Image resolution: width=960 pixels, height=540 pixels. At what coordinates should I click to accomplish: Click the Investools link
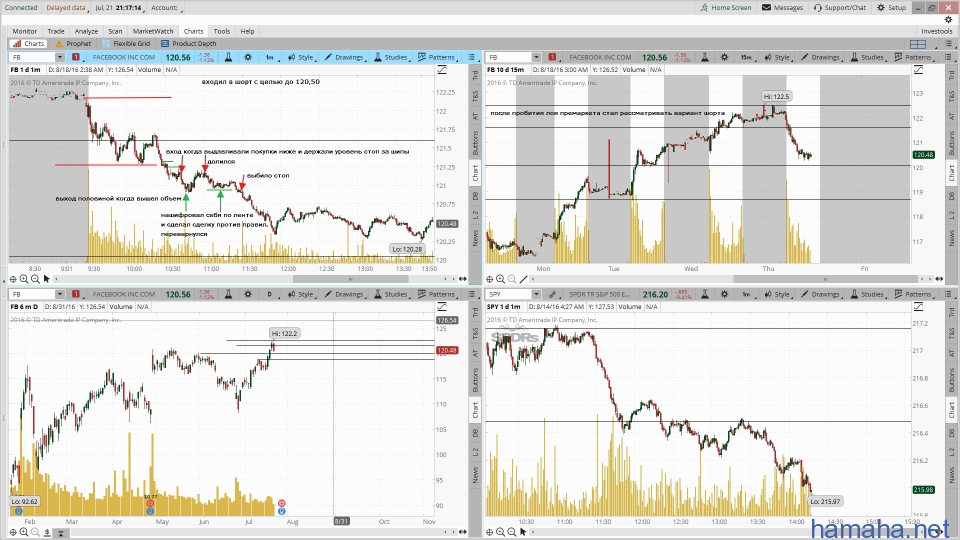[937, 31]
